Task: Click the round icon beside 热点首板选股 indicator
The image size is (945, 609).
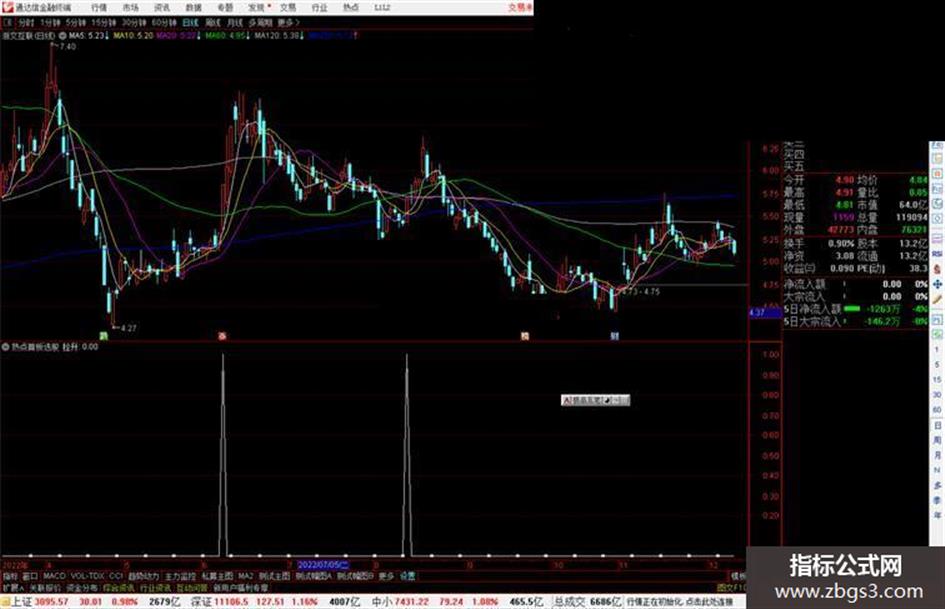Action: tap(6, 347)
